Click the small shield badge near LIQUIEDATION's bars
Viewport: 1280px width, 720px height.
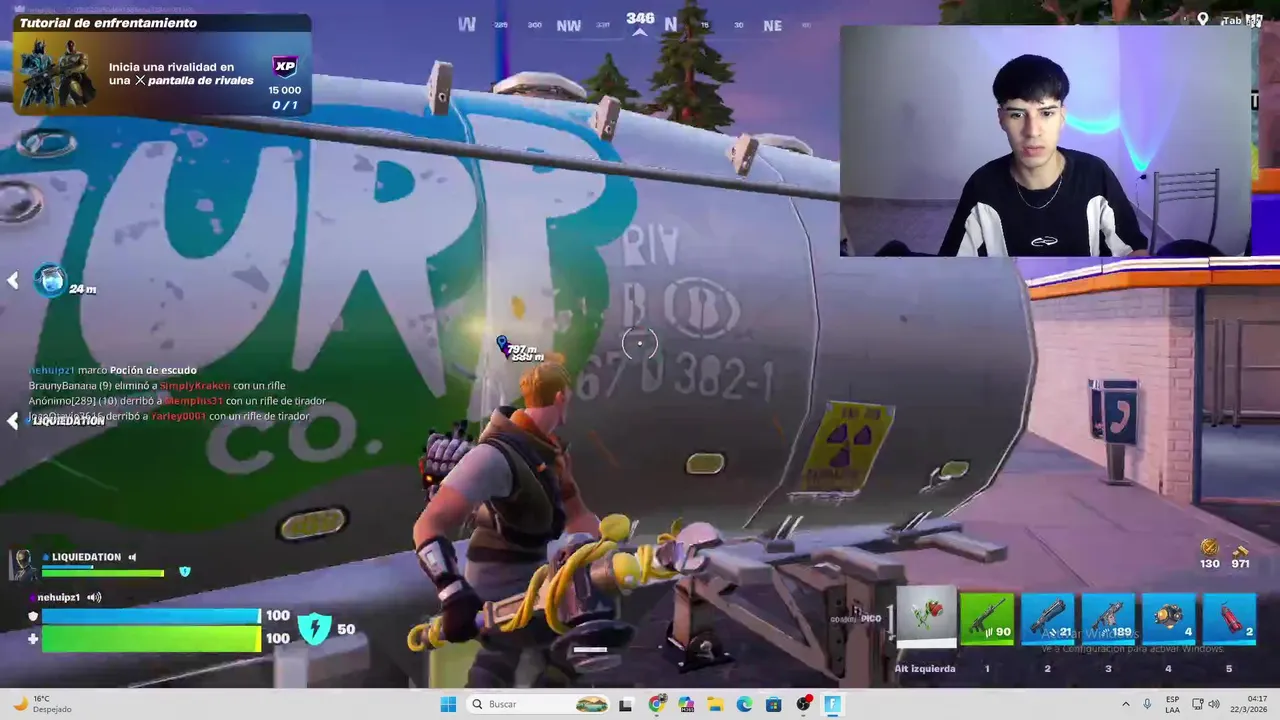point(184,571)
